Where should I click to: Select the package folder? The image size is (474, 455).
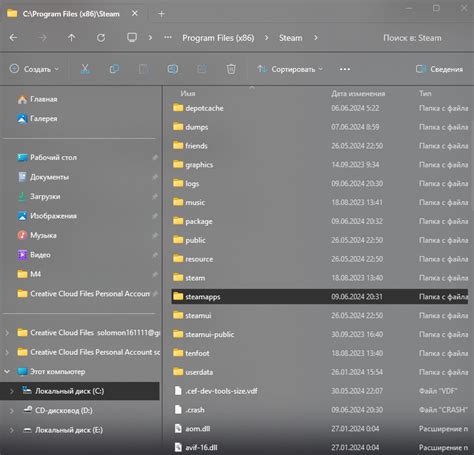(x=320, y=221)
